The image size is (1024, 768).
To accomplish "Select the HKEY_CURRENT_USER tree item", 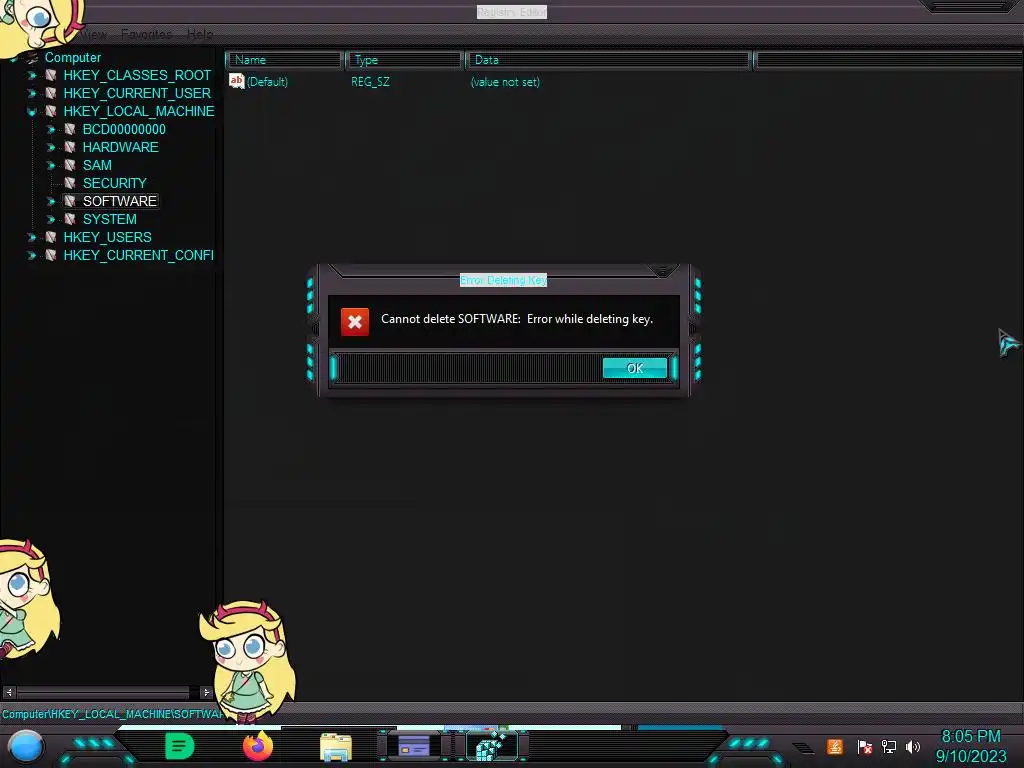I will click(137, 93).
